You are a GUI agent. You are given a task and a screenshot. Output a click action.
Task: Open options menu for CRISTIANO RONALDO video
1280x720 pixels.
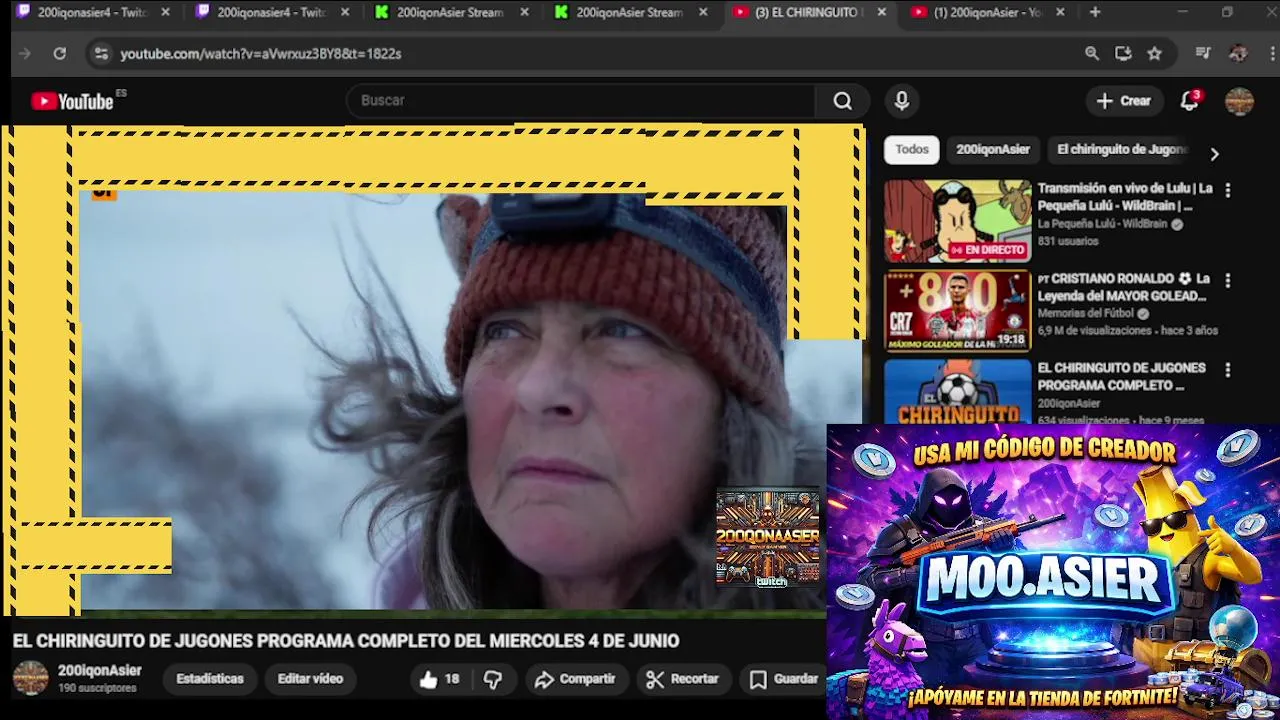click(x=1228, y=281)
